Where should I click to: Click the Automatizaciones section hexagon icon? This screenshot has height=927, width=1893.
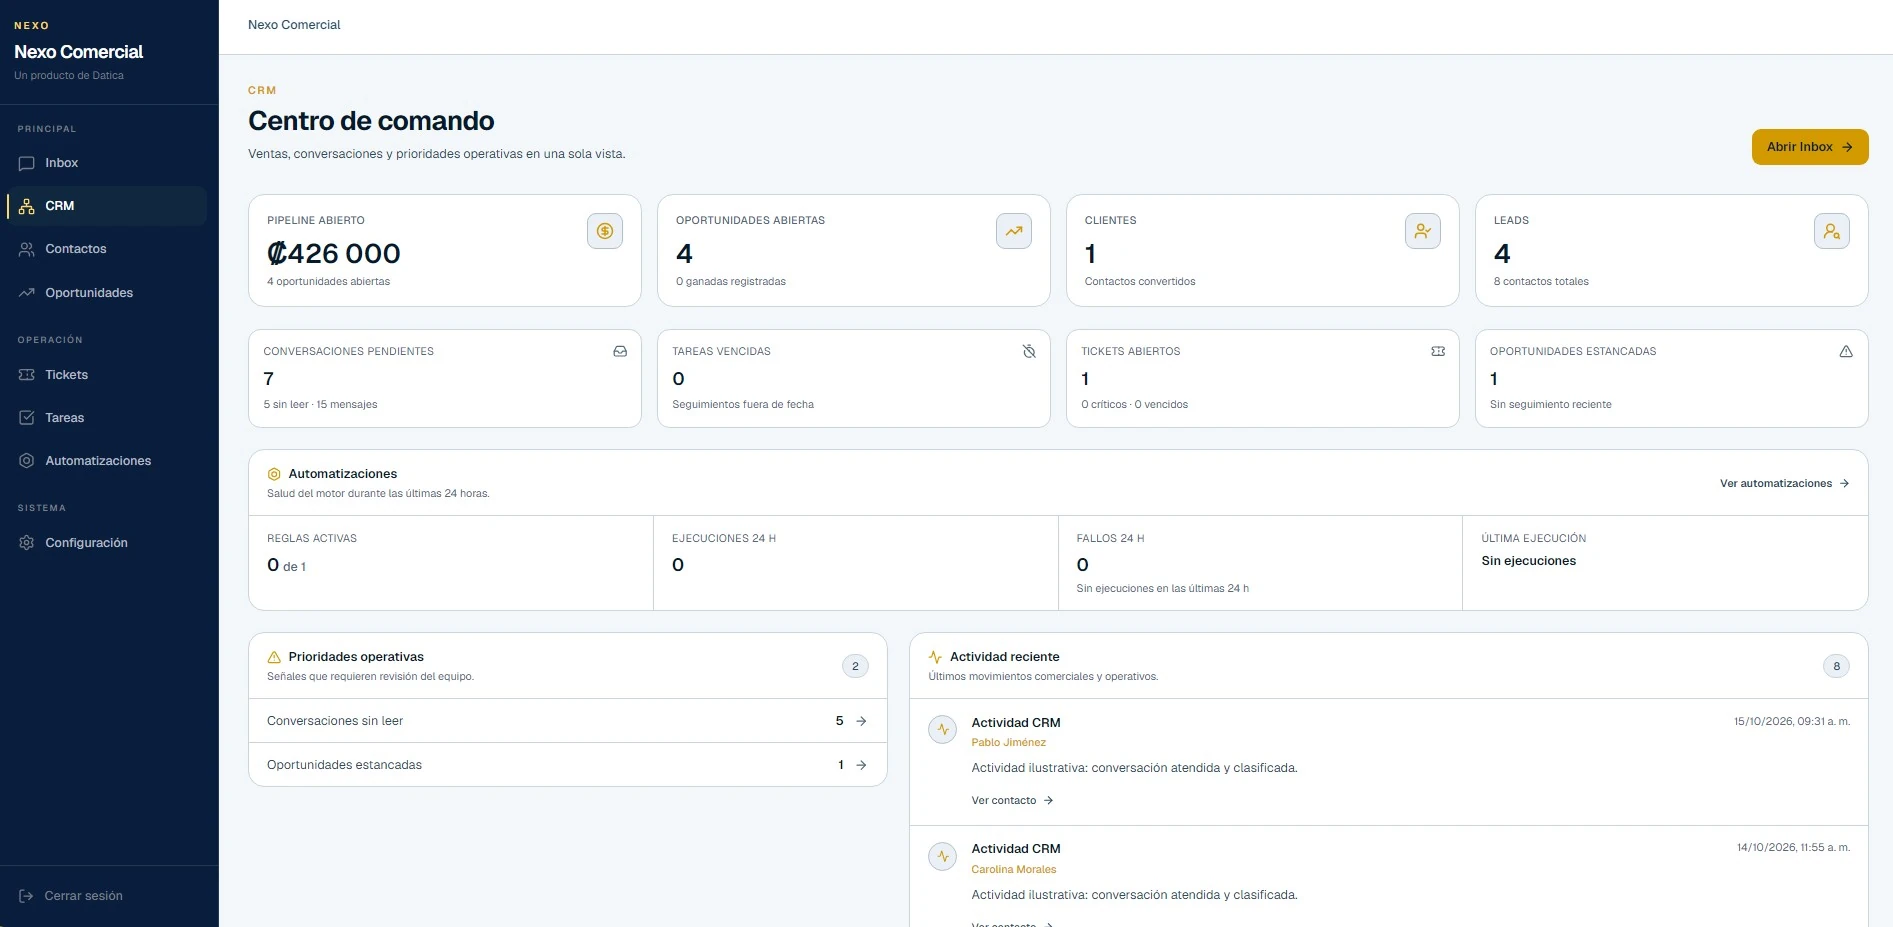point(274,474)
